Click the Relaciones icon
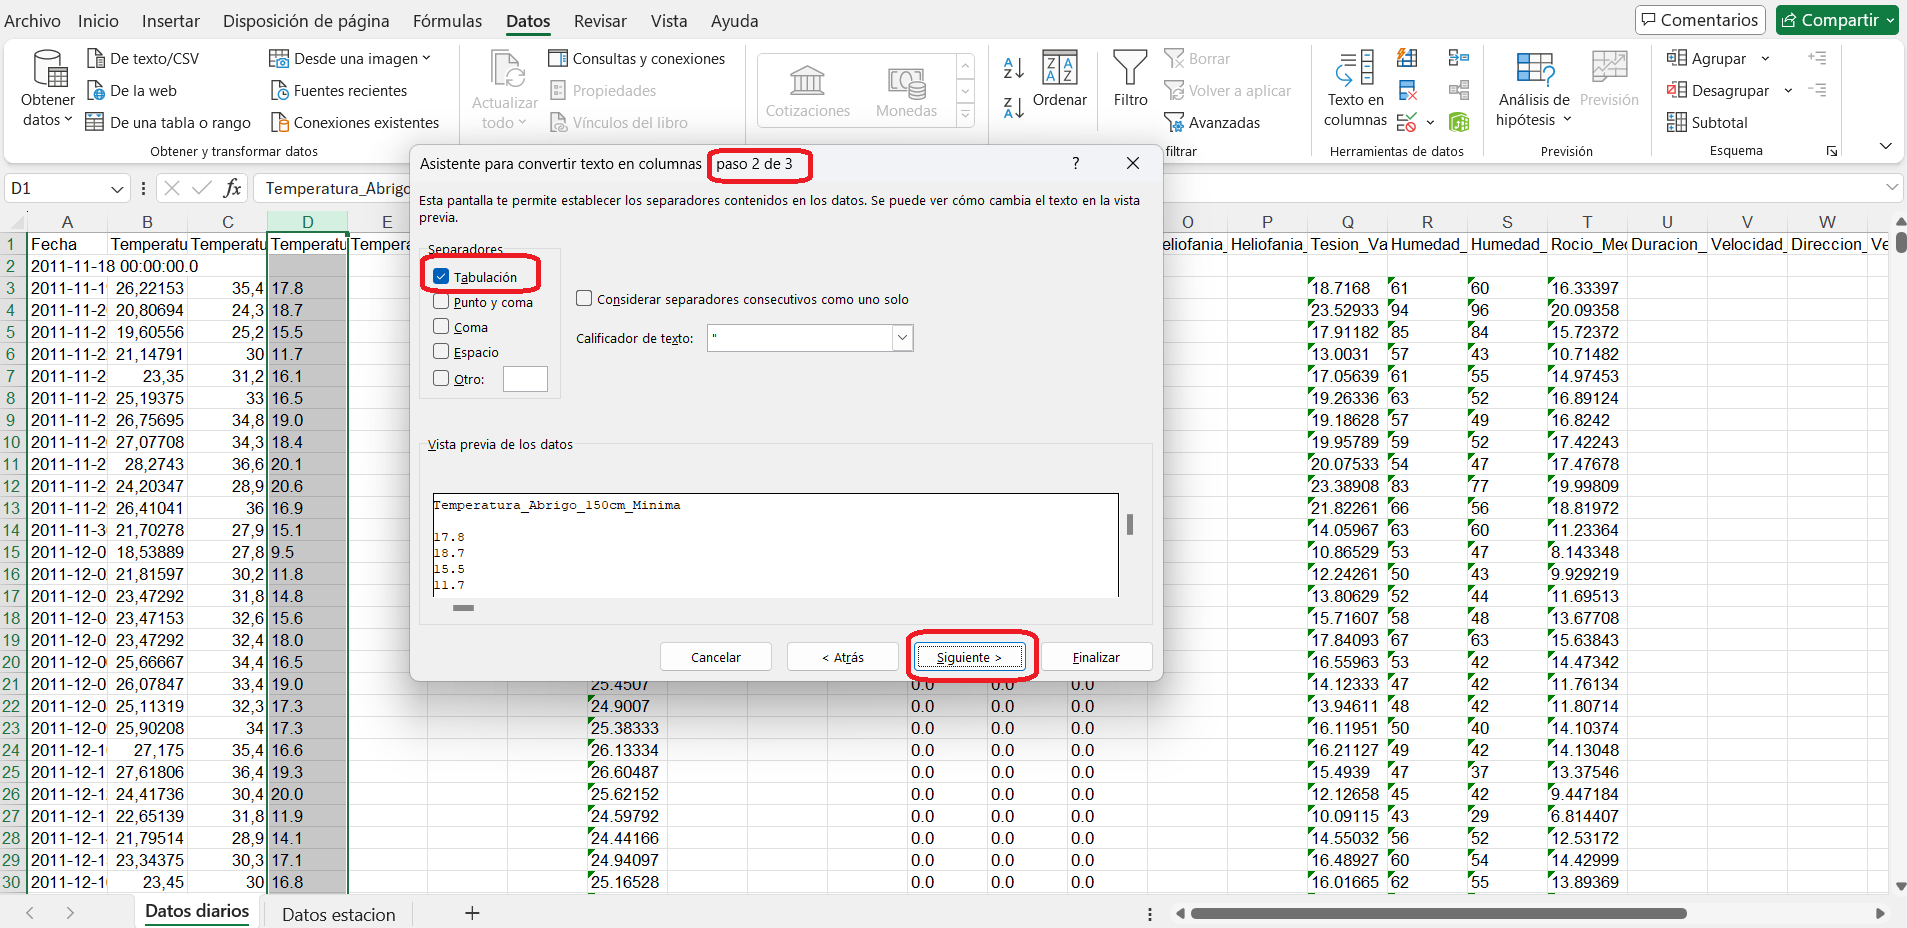This screenshot has width=1907, height=928. point(1459,91)
